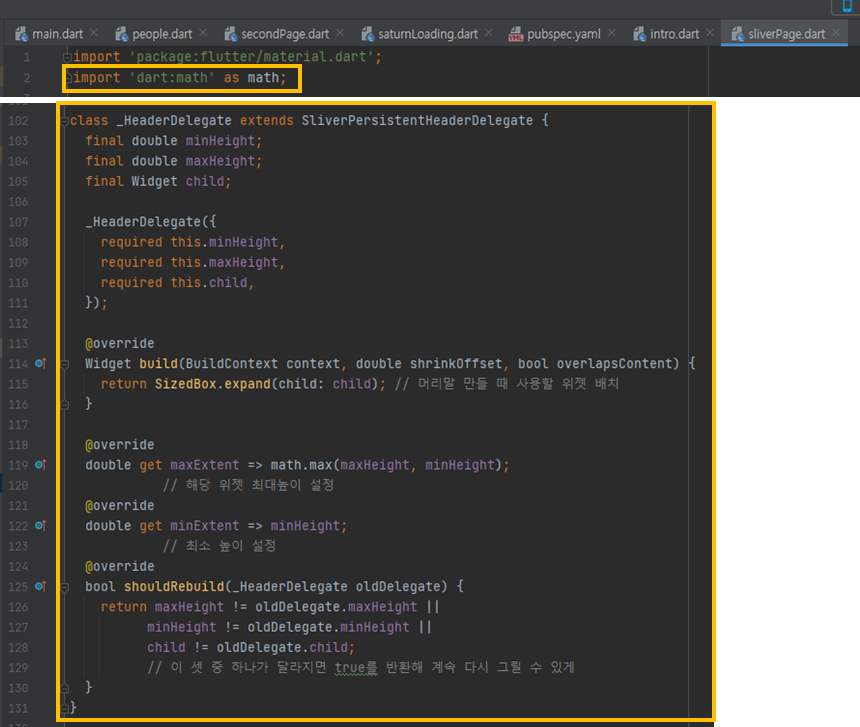Screen dimensions: 860x727
Task: Click the class fold end marker on line 131
Action: [65, 708]
